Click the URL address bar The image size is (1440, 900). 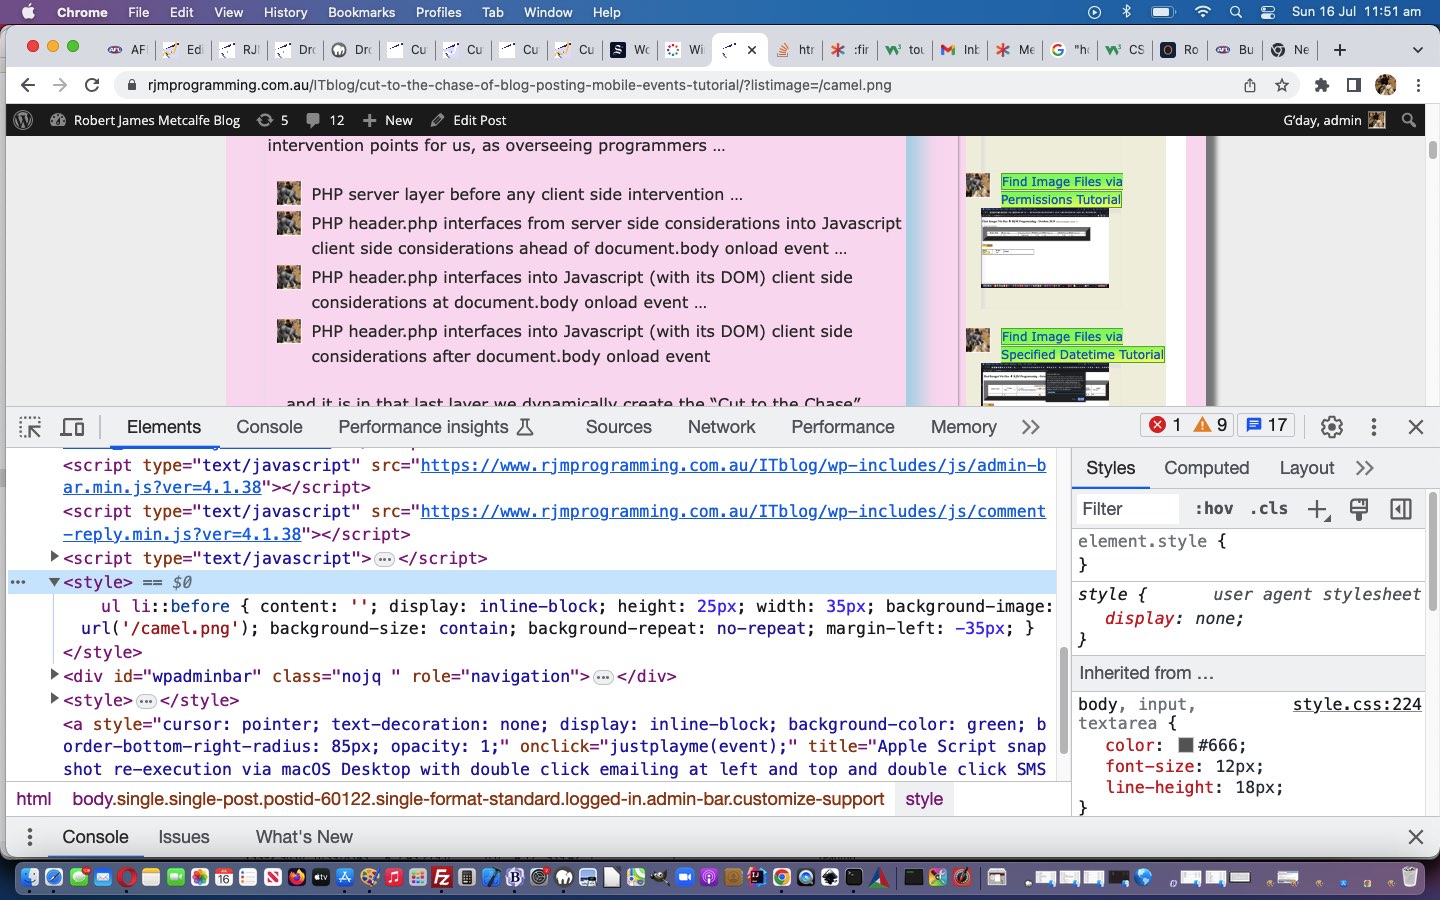(680, 85)
